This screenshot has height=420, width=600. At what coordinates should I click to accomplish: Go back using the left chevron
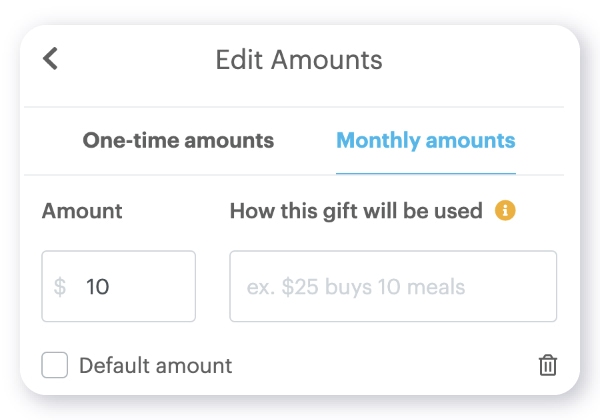51,59
